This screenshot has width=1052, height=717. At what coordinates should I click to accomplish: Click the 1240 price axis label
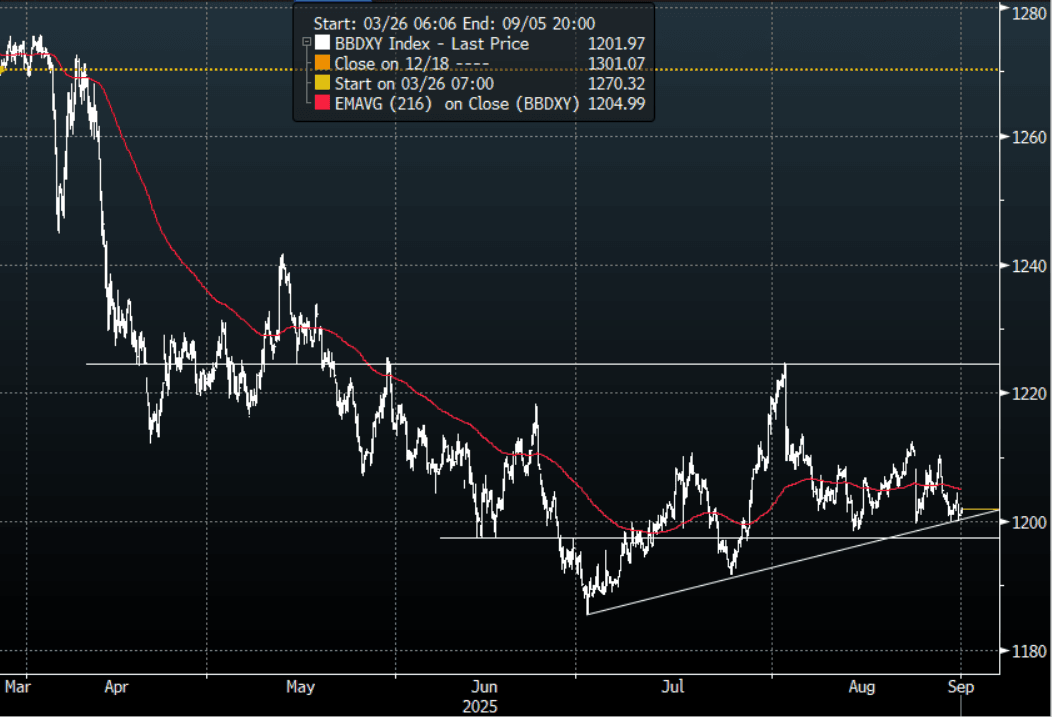coord(1029,266)
